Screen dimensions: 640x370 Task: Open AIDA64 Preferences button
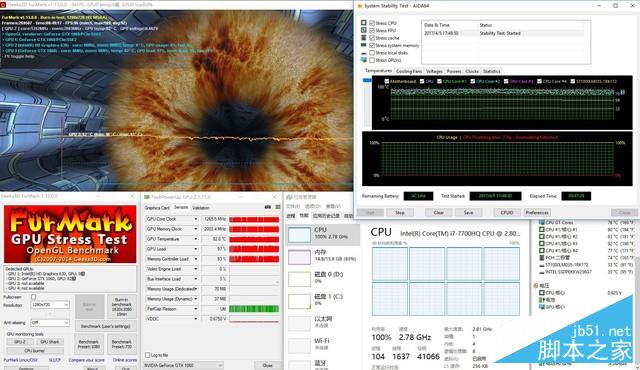tap(537, 213)
